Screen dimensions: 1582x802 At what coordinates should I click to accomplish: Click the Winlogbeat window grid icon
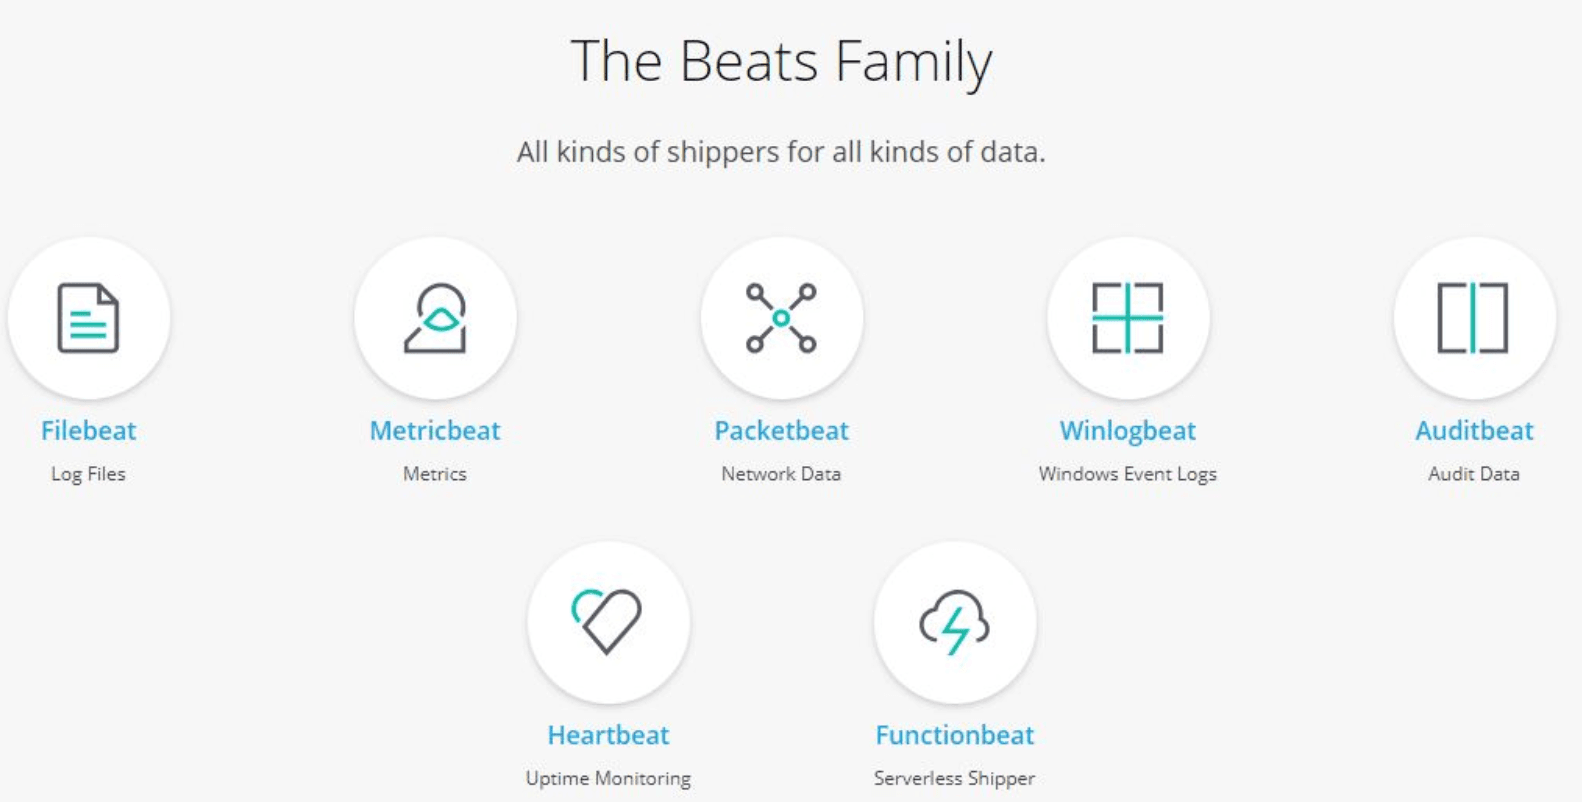(x=1127, y=318)
